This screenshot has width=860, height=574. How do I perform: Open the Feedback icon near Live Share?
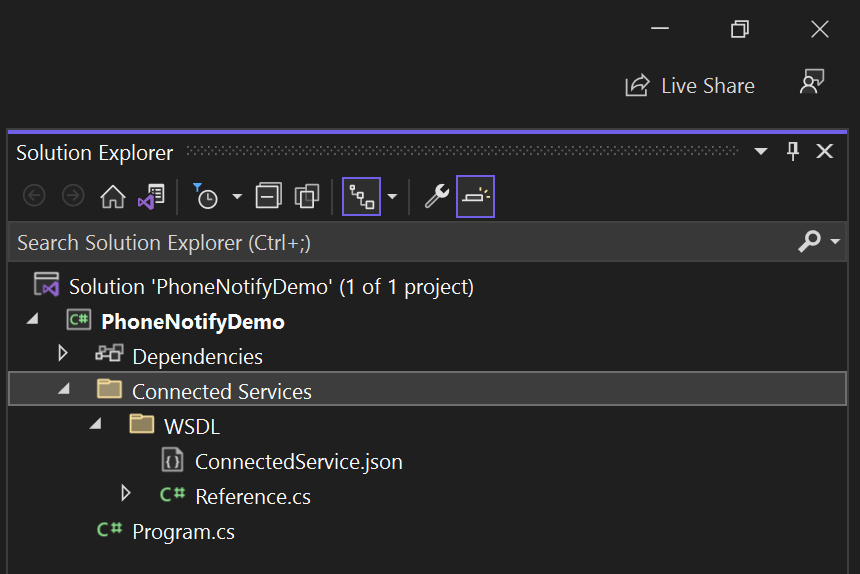pos(811,84)
